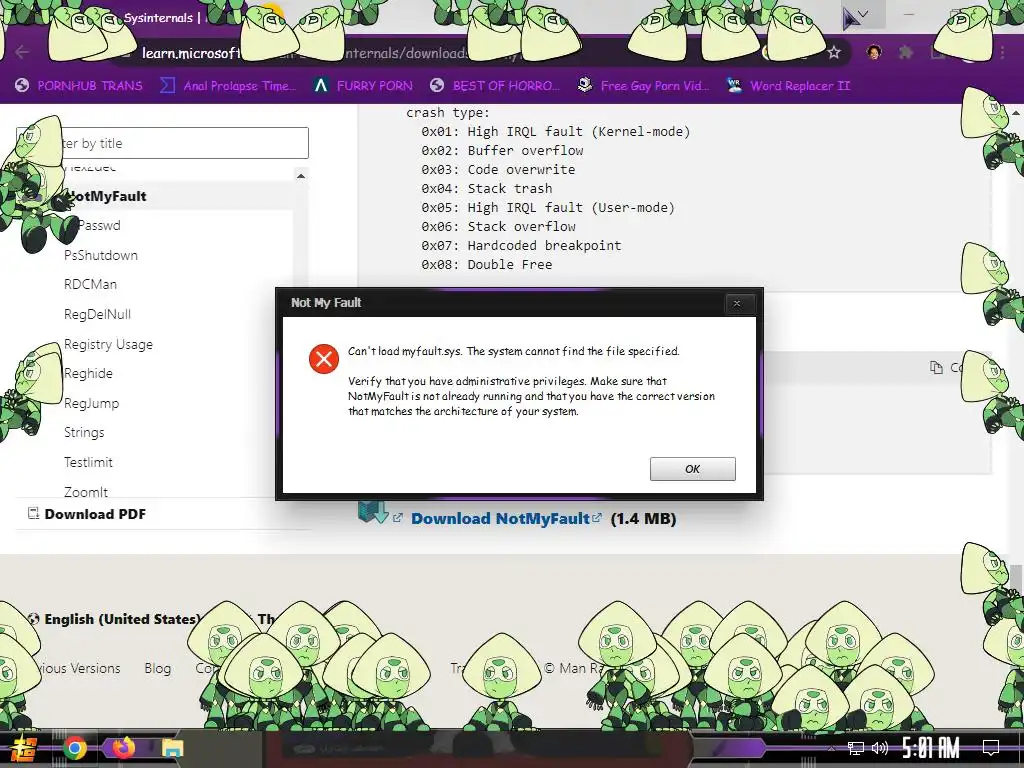The height and width of the screenshot is (768, 1024).
Task: Click the '0x06: Stack overflow' text
Action: pos(498,226)
